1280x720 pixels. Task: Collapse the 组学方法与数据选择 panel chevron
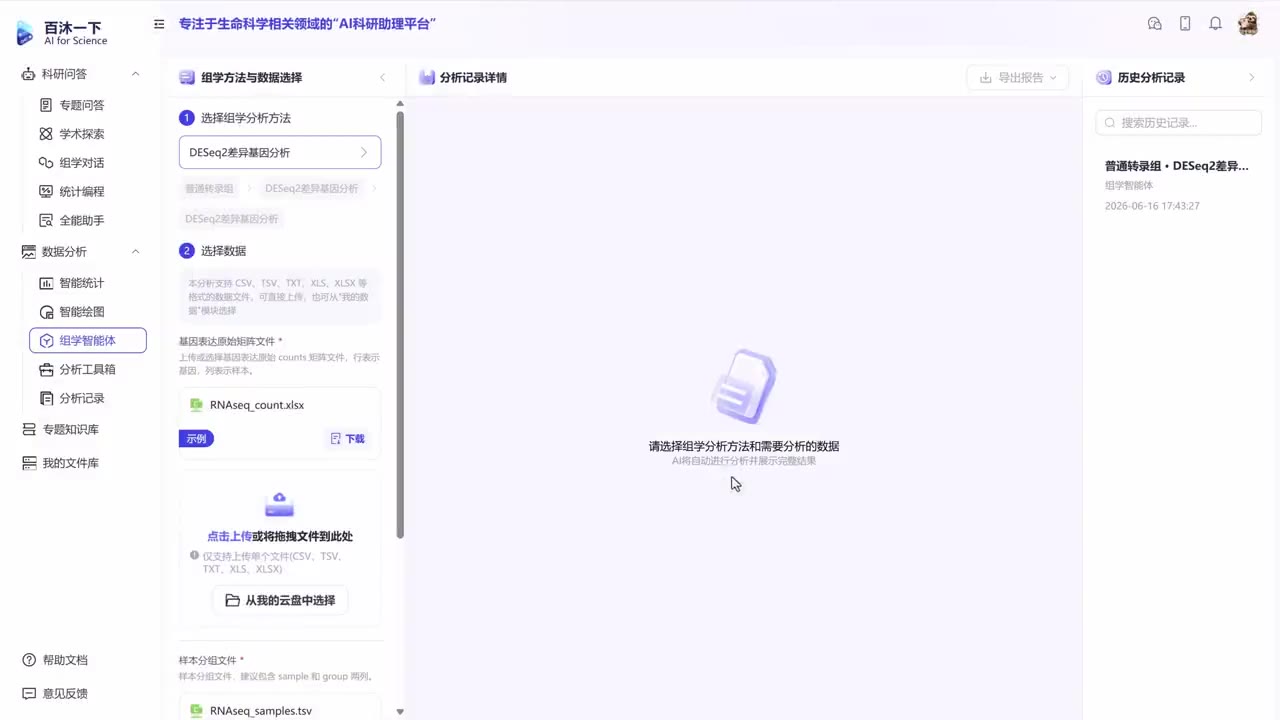pyautogui.click(x=382, y=78)
